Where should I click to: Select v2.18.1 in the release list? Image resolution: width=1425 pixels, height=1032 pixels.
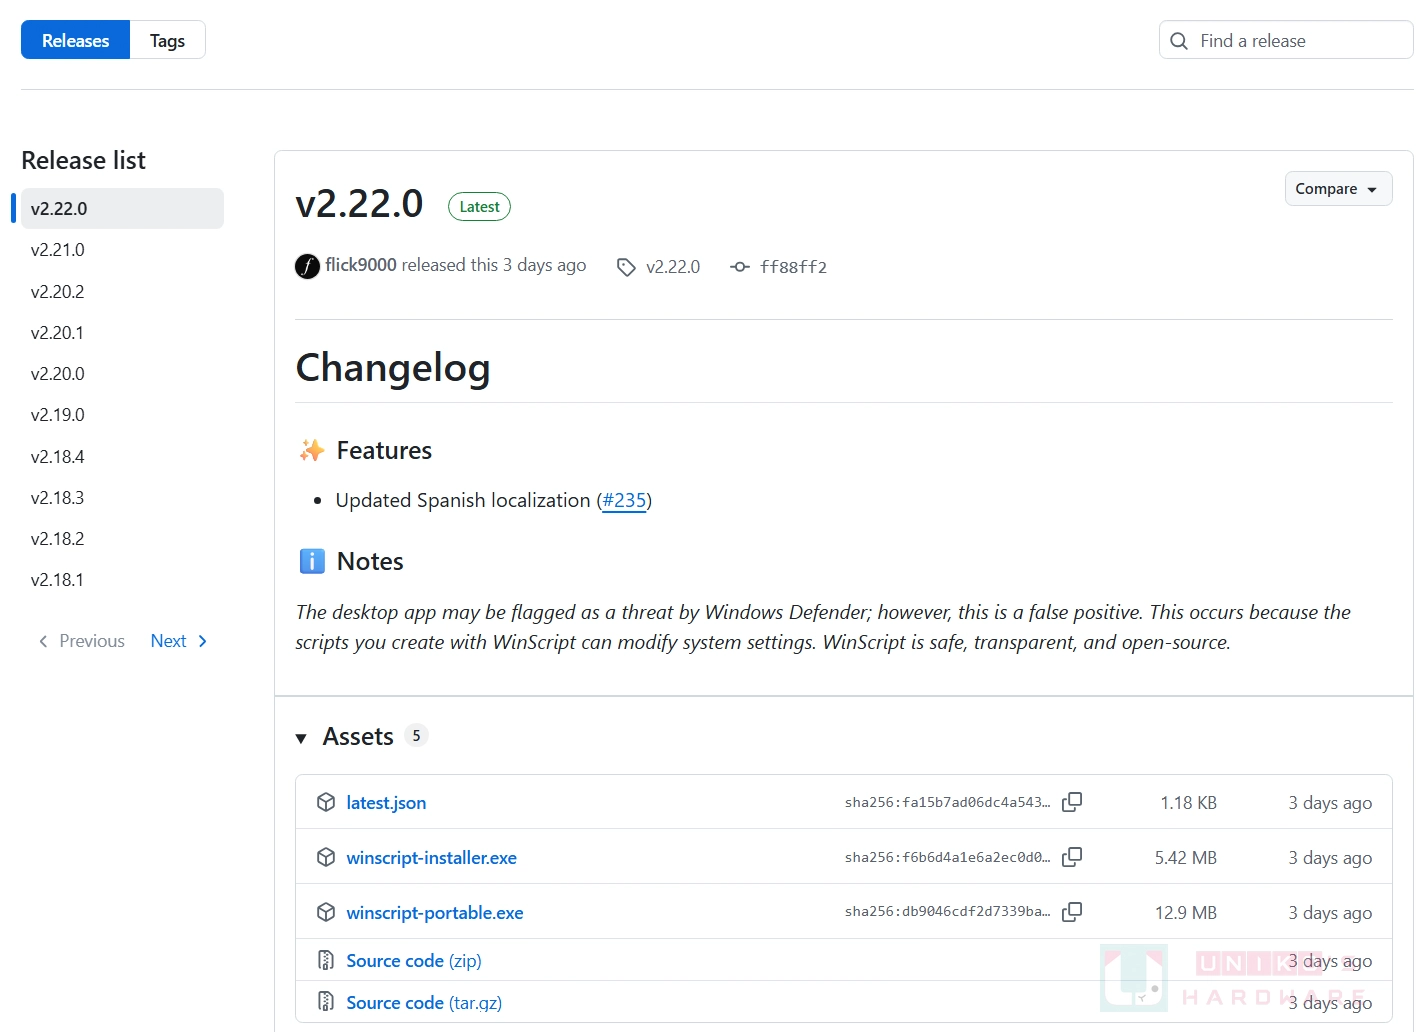[x=58, y=579]
